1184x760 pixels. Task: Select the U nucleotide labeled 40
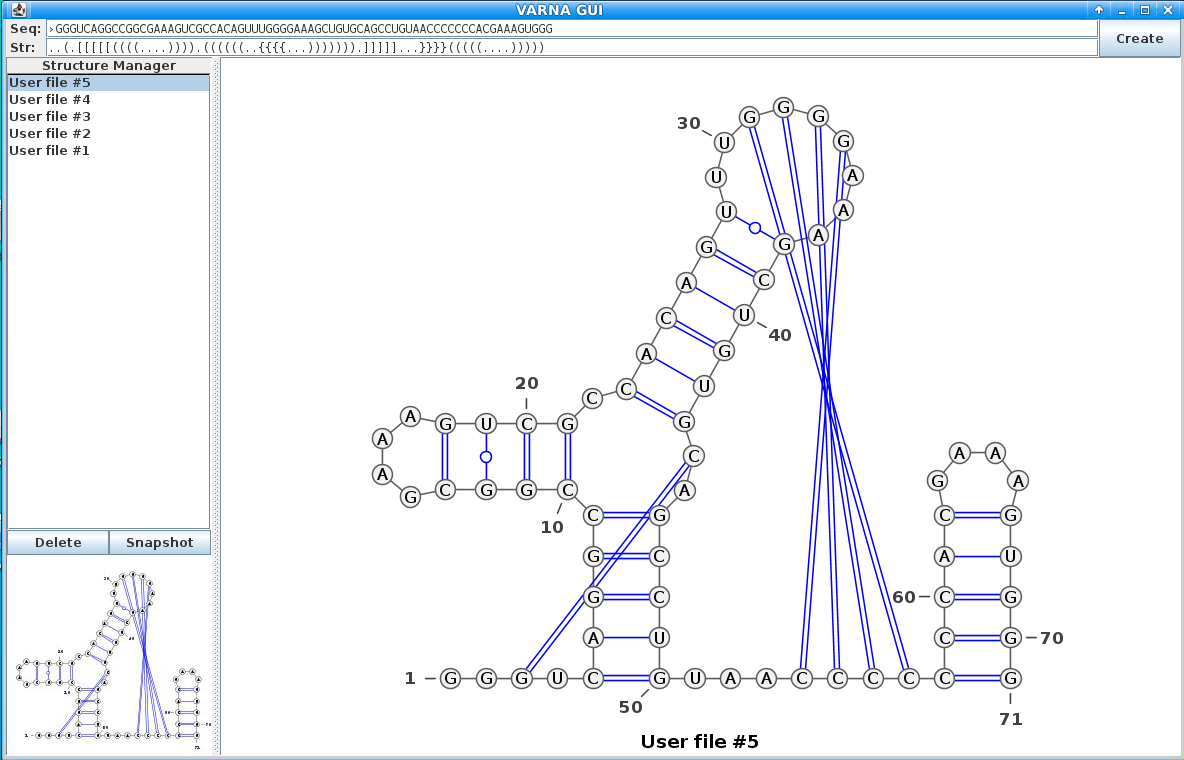744,316
